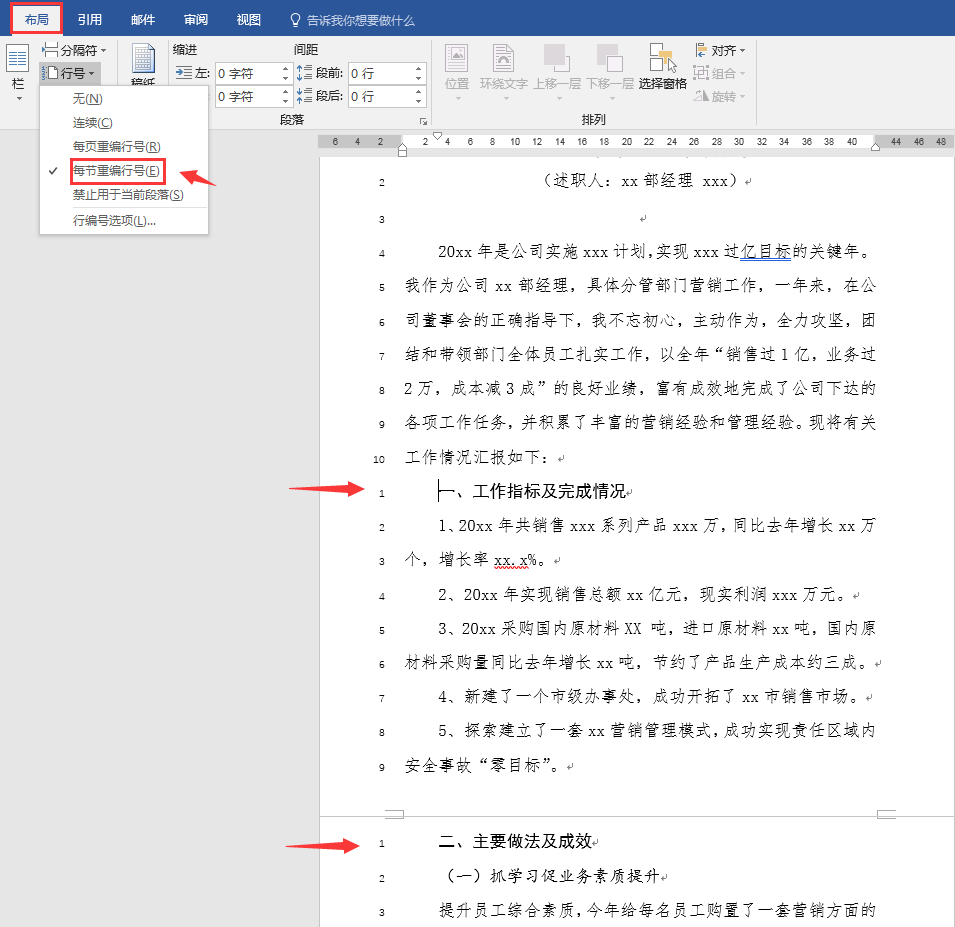Image resolution: width=955 pixels, height=927 pixels.
Task: Click the 段后 spacing-after icon
Action: click(x=304, y=96)
